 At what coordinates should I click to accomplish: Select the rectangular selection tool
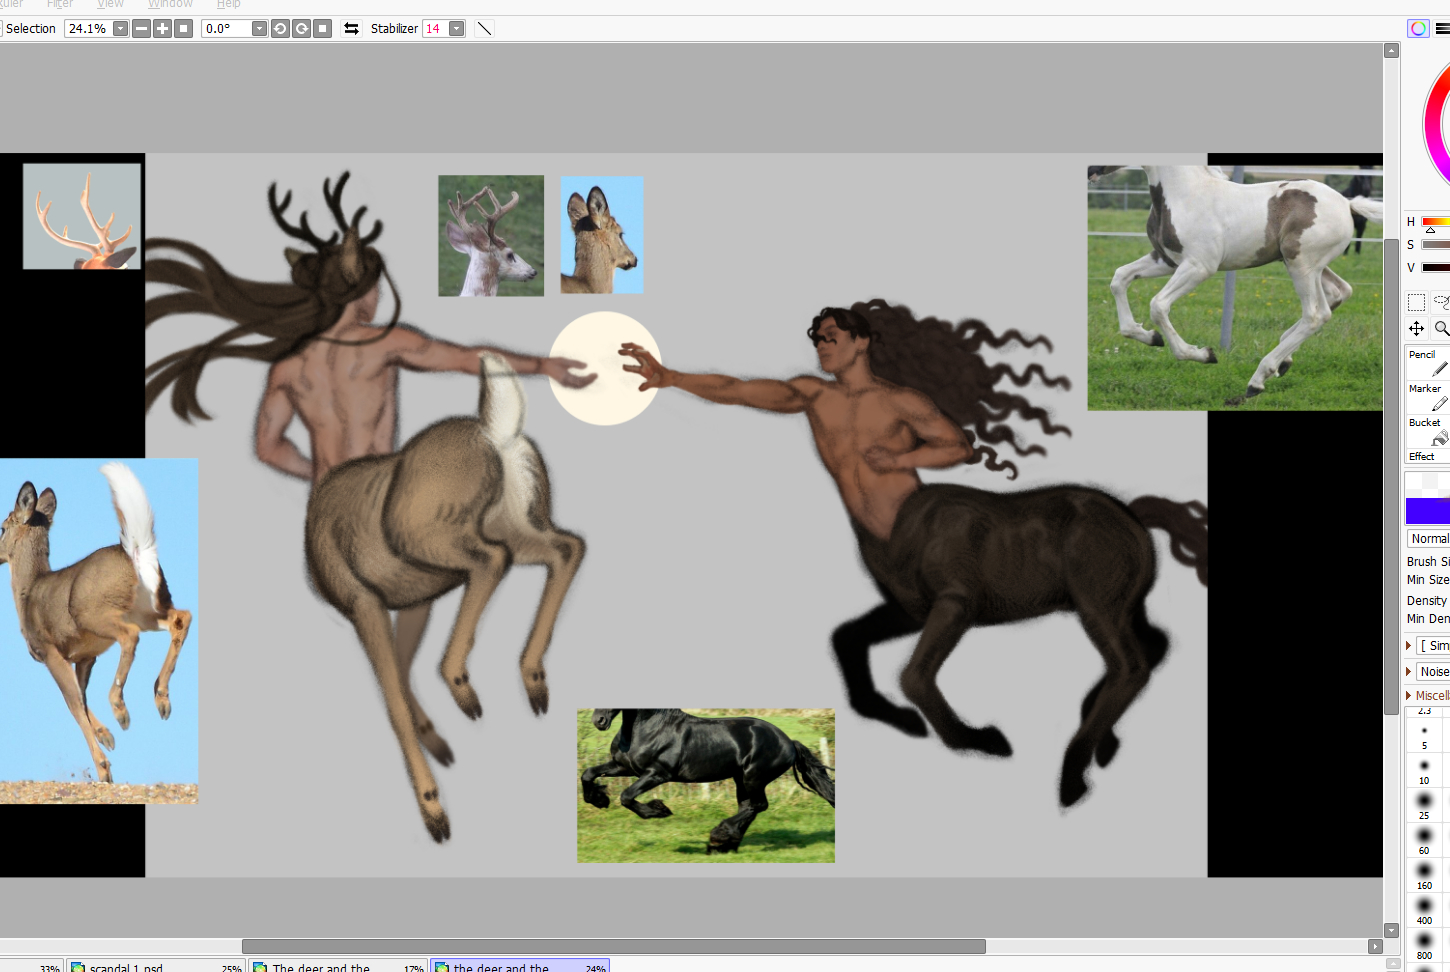[x=1416, y=302]
